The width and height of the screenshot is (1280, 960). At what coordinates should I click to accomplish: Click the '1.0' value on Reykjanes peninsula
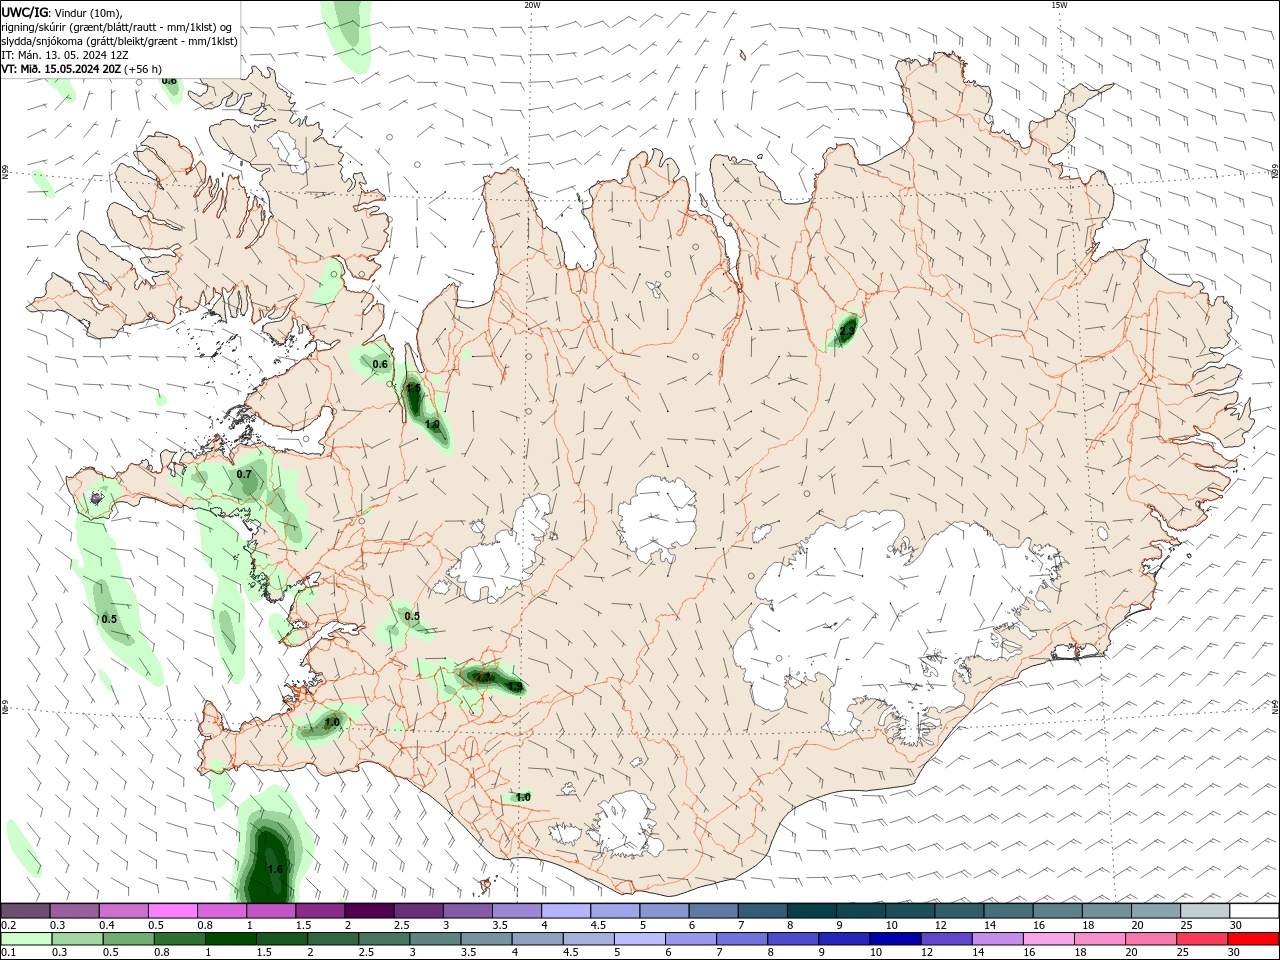click(332, 722)
